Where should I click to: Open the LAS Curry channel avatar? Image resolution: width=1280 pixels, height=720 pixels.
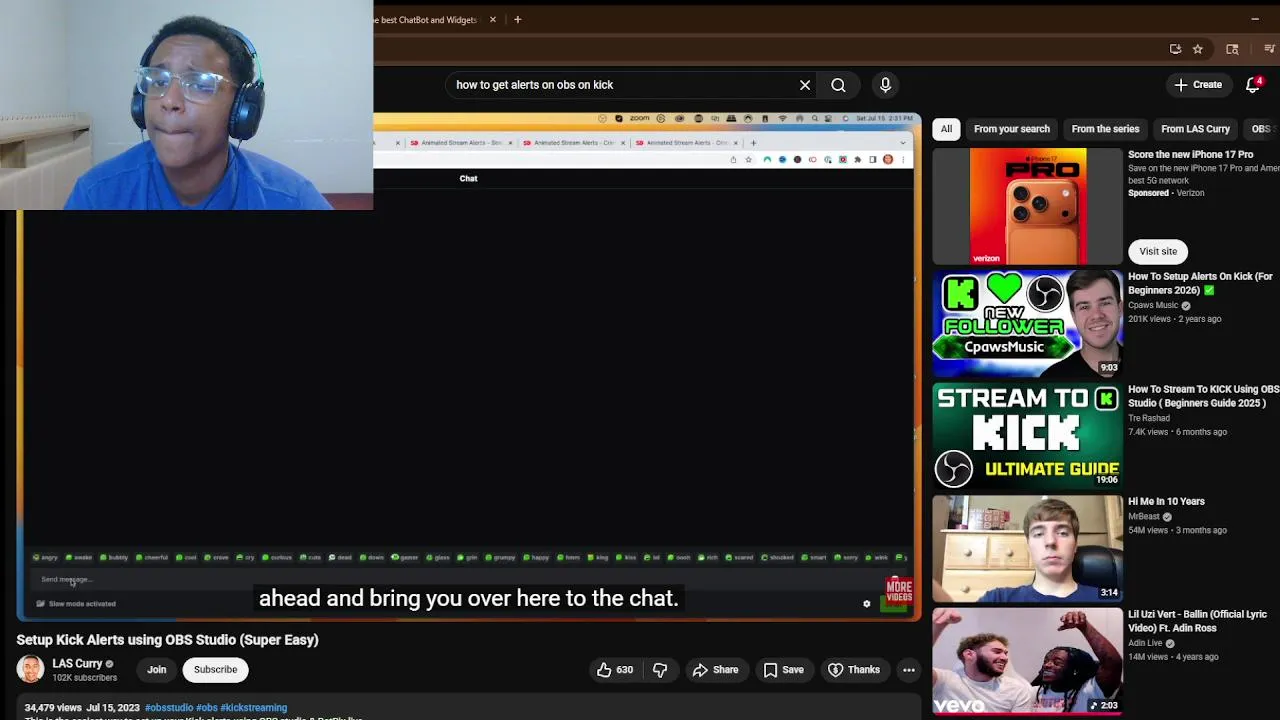pos(30,670)
